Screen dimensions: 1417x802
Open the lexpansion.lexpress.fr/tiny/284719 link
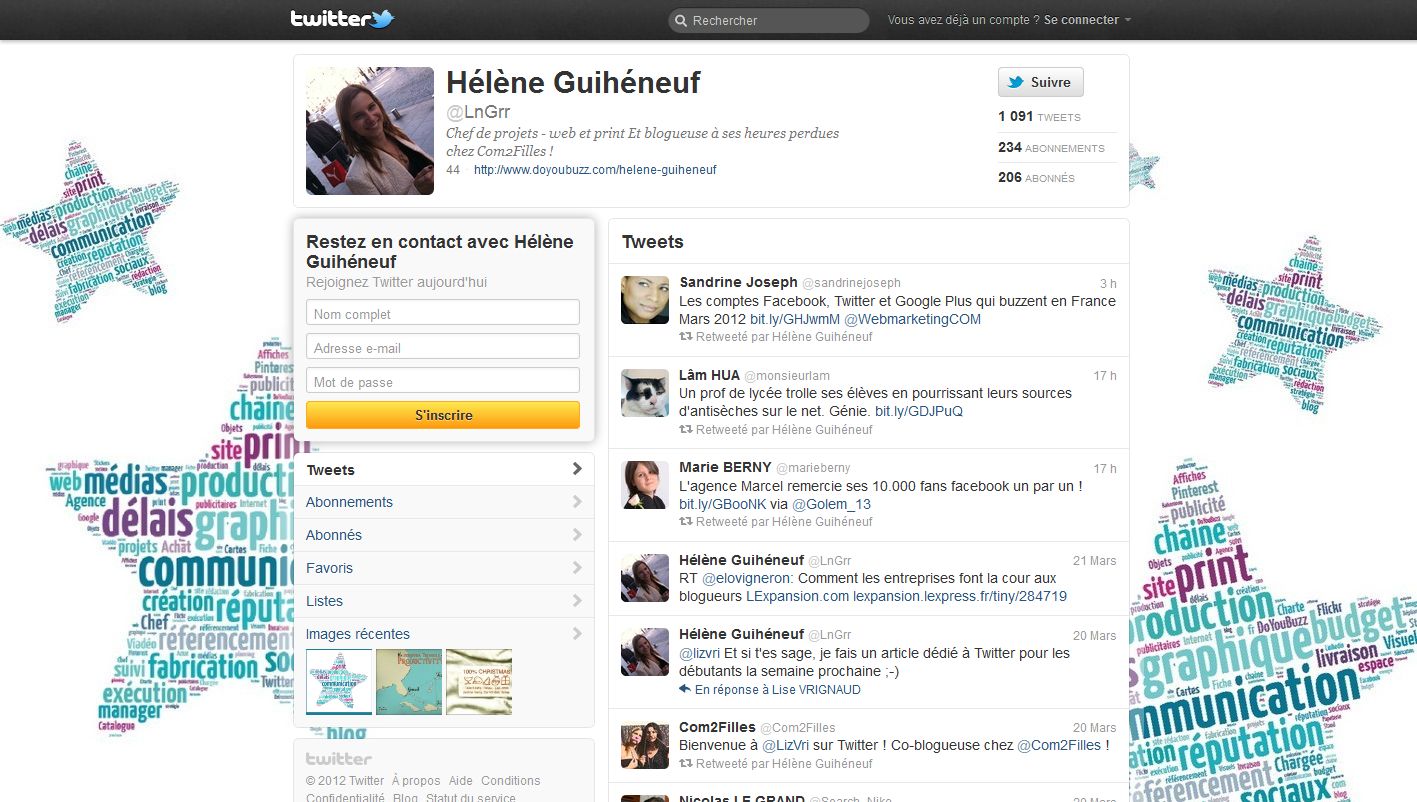(960, 596)
